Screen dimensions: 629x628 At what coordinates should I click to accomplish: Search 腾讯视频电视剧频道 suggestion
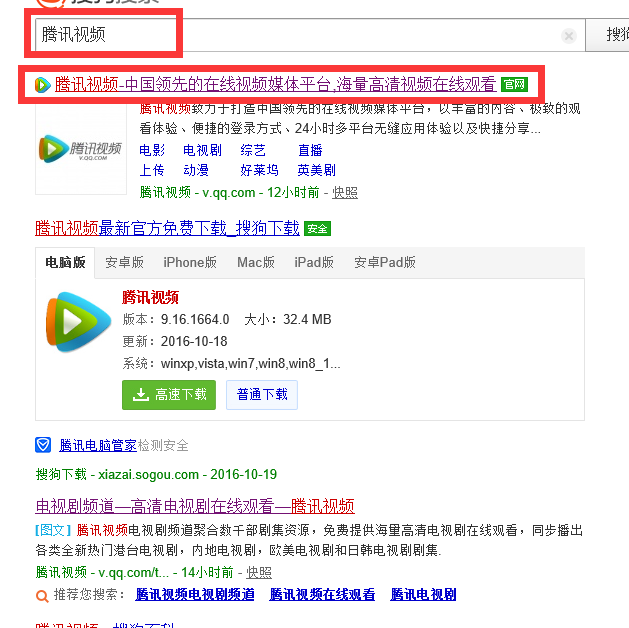tap(195, 595)
